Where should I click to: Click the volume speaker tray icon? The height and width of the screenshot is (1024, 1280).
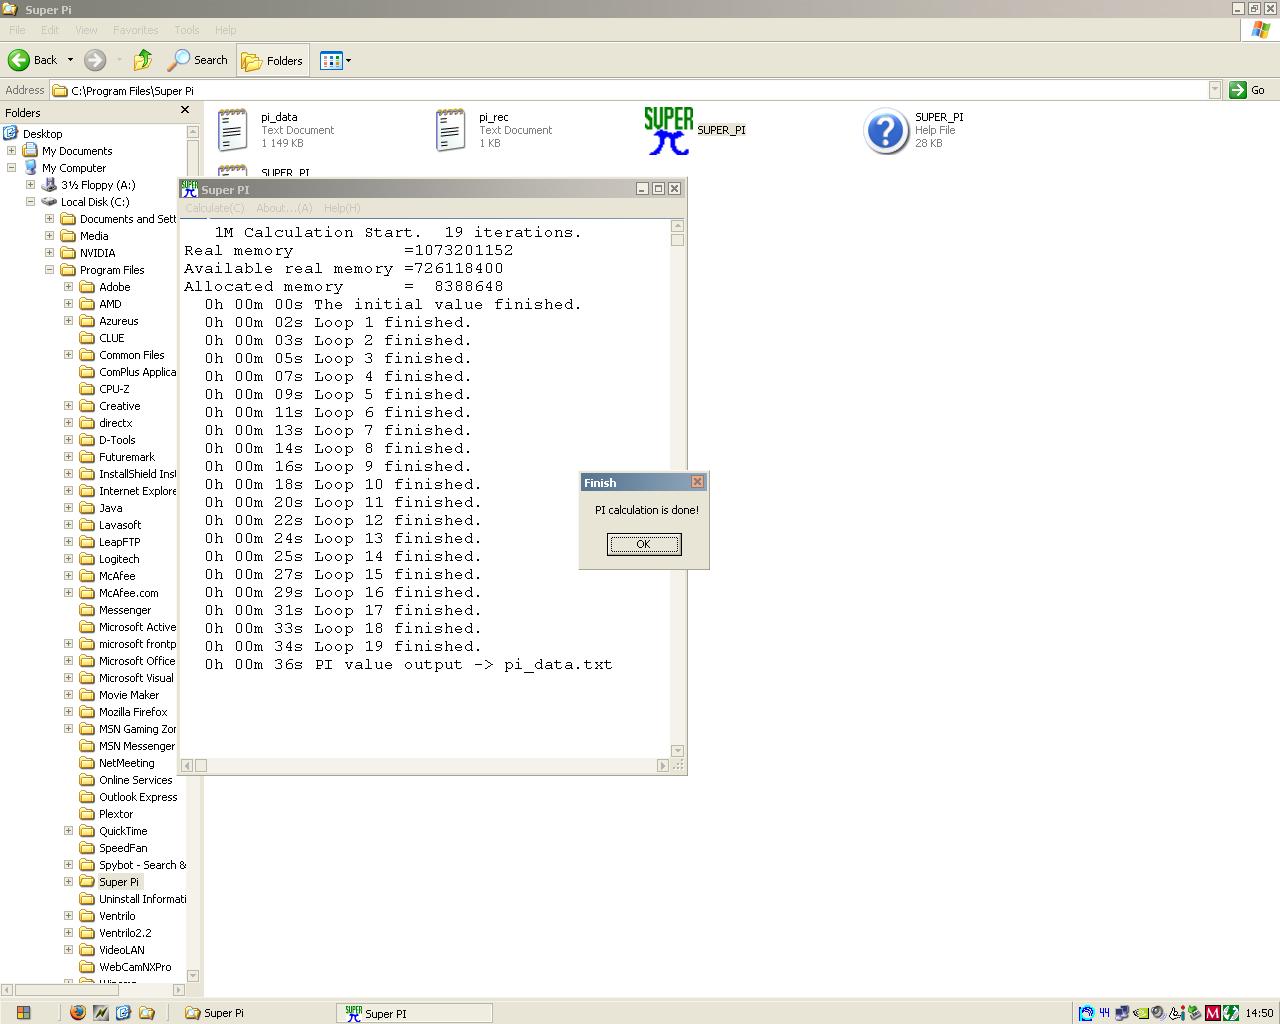point(1159,1013)
